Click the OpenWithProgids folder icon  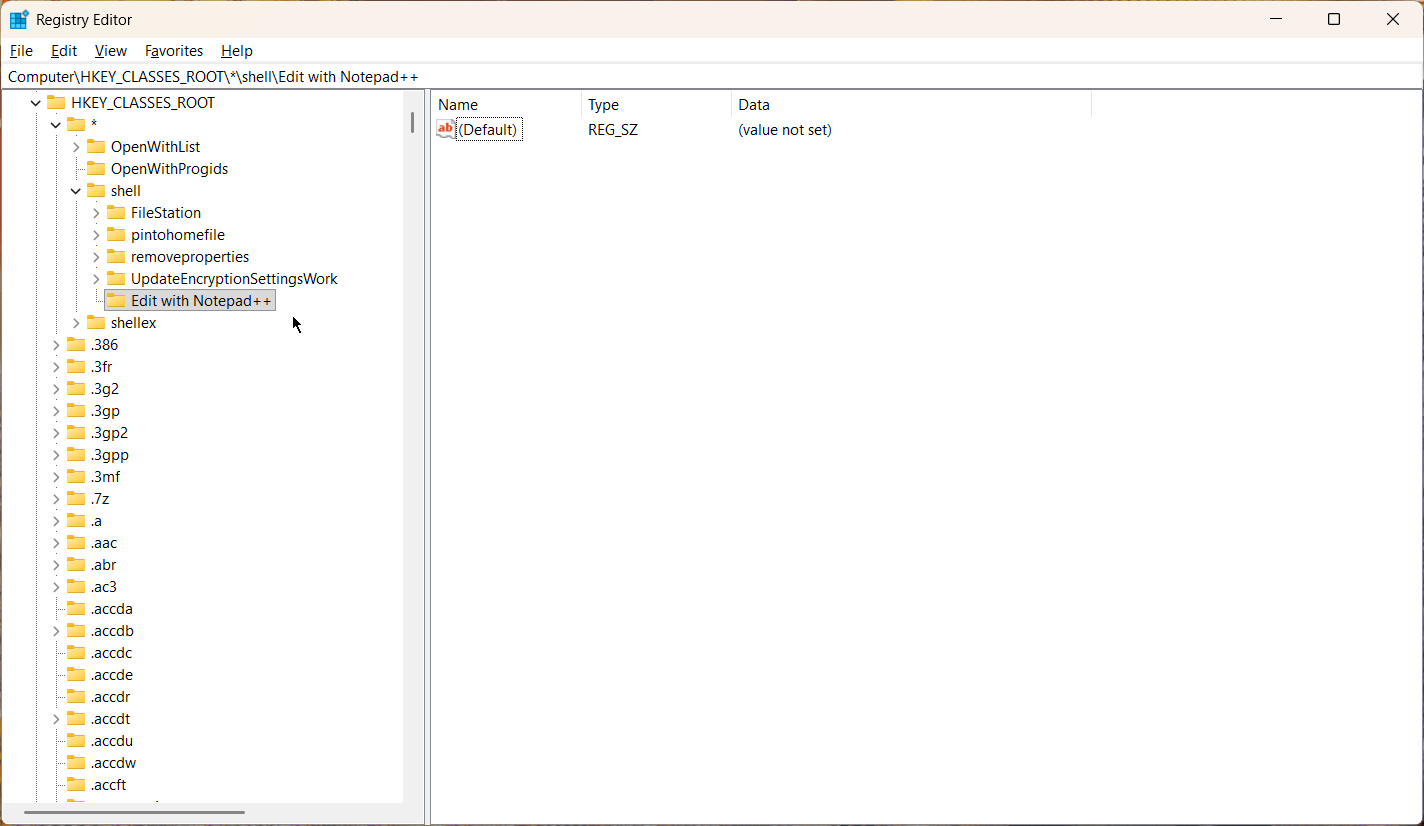[x=96, y=169]
